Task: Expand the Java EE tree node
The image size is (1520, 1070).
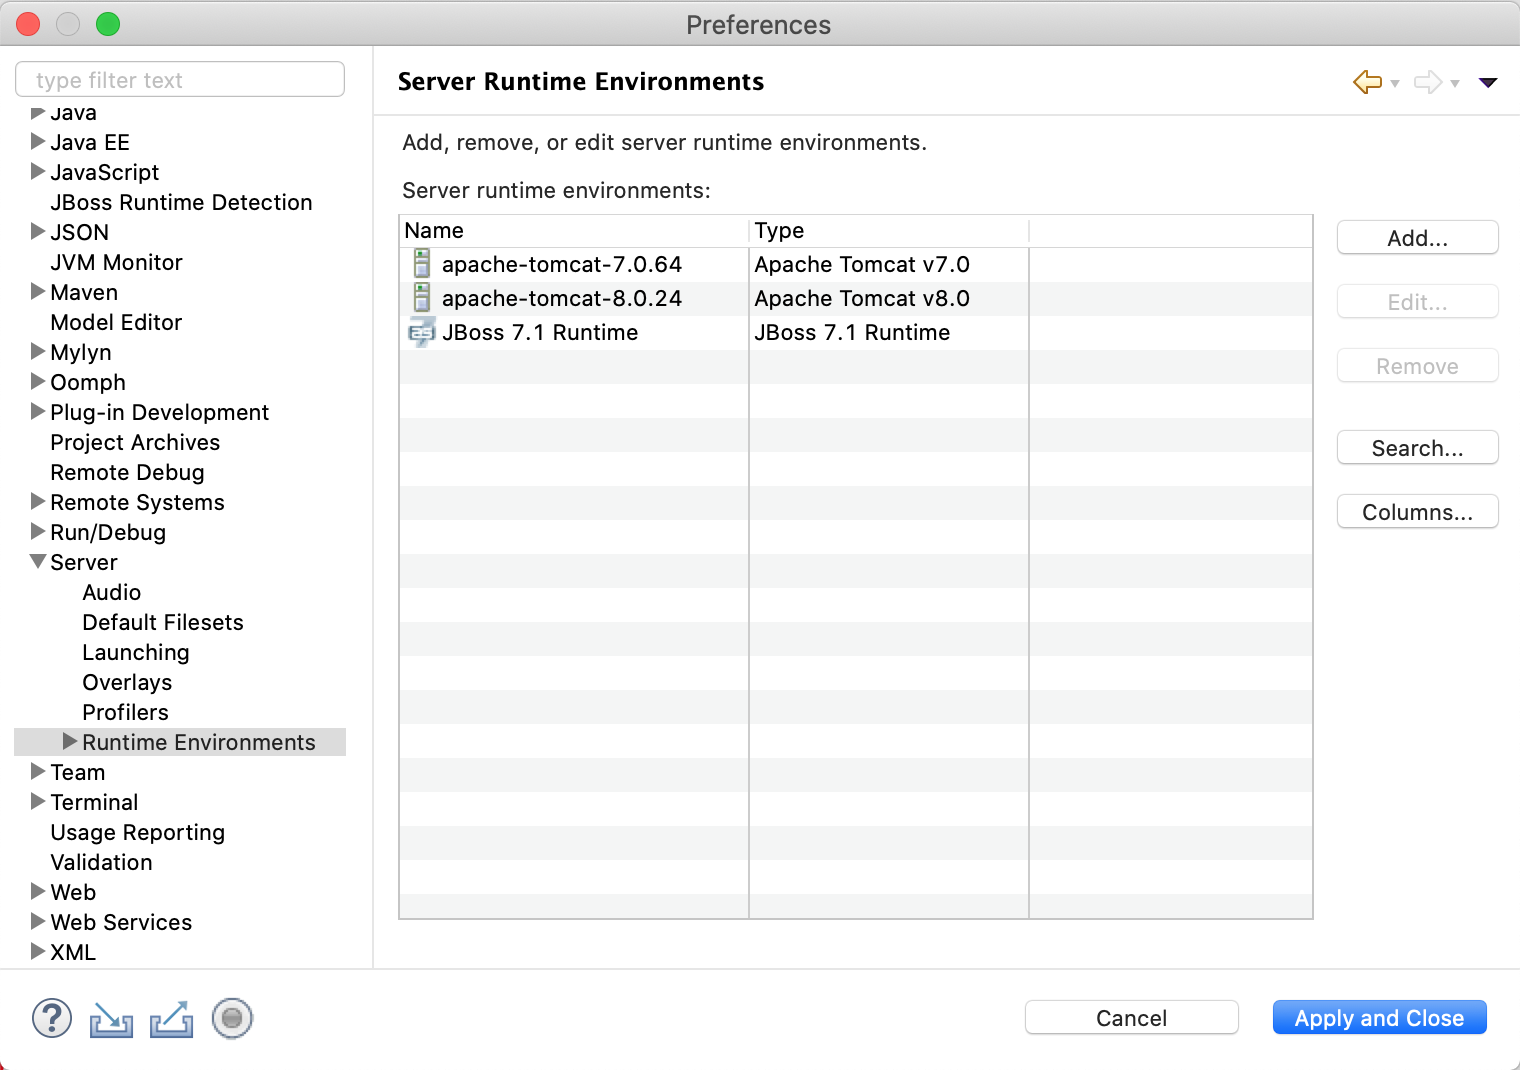Action: [x=38, y=141]
